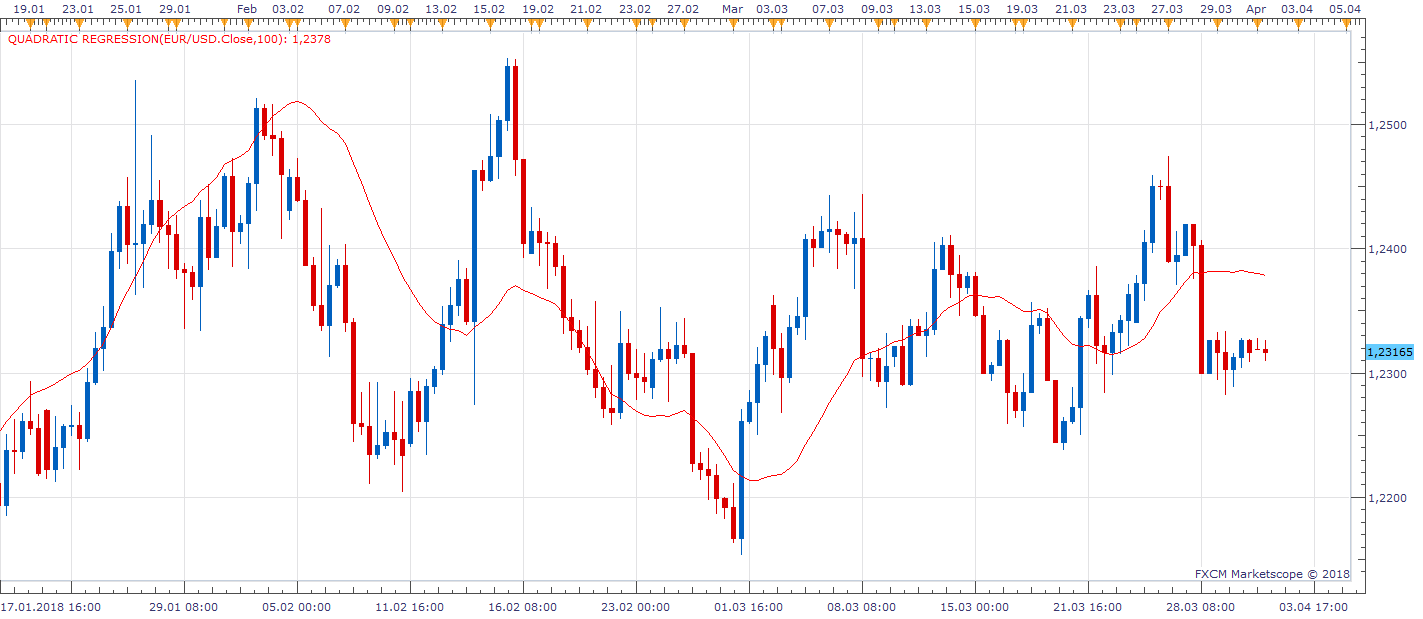The image size is (1423, 619).
Task: Click event marker beneath 03.04 date
Action: [x=1299, y=23]
